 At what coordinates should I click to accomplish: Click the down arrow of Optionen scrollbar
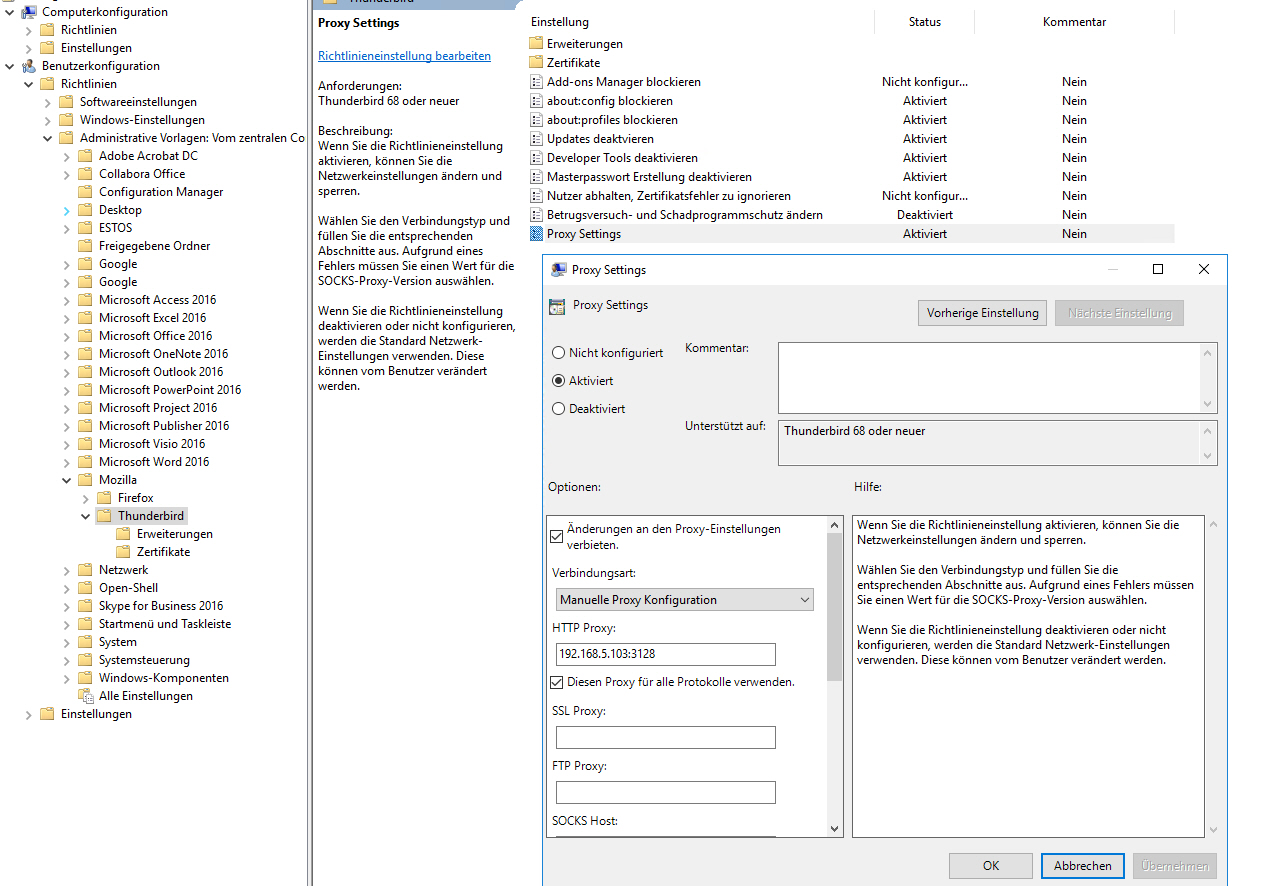(x=836, y=828)
